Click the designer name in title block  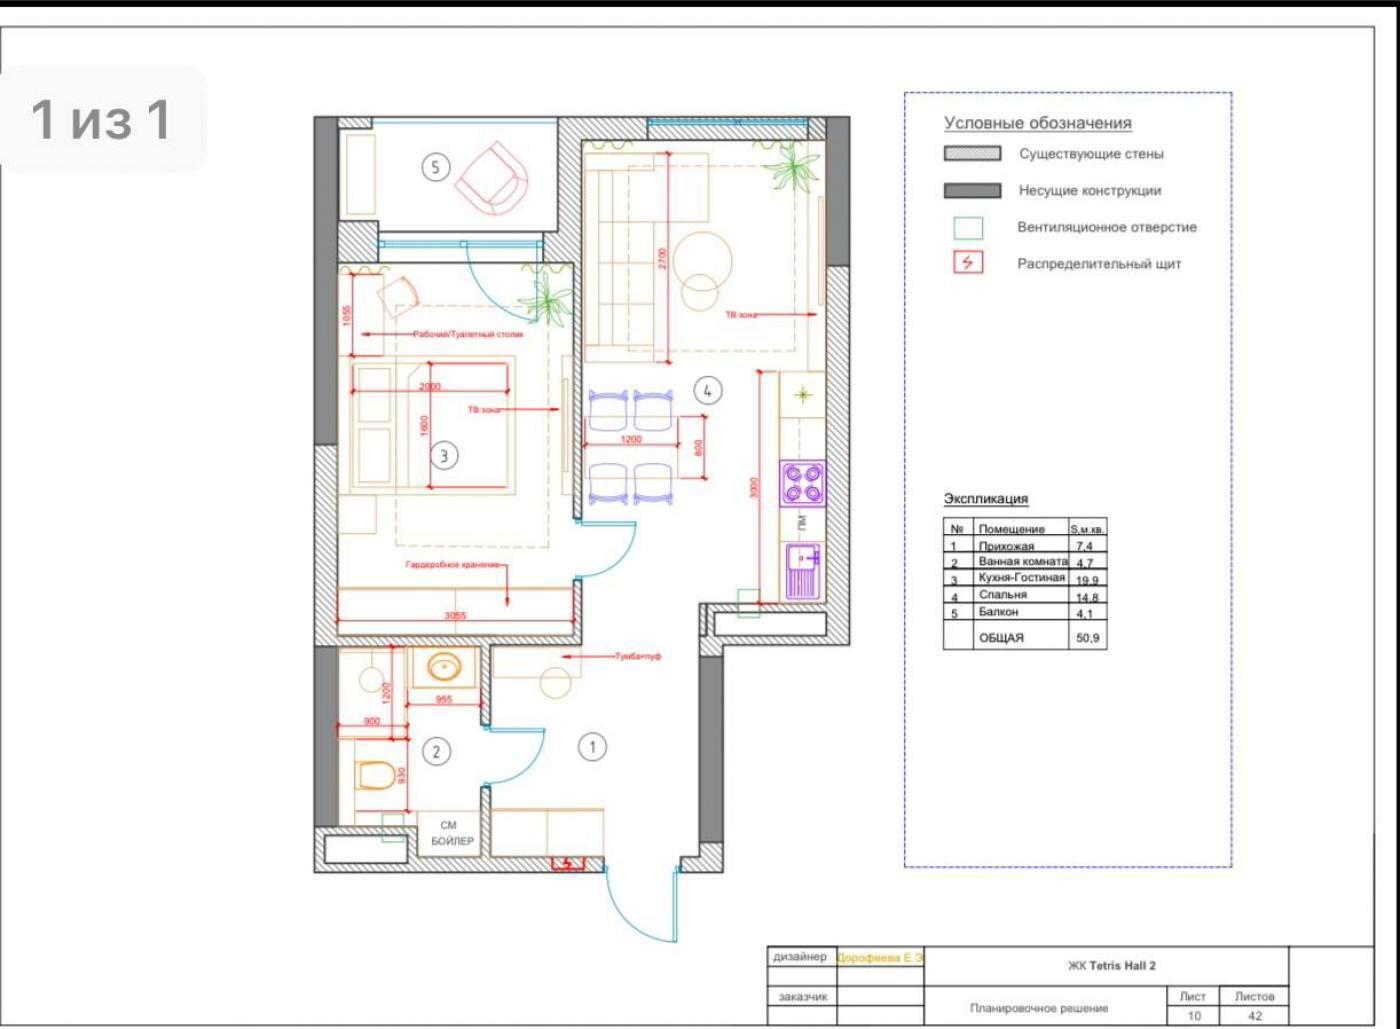click(x=879, y=958)
